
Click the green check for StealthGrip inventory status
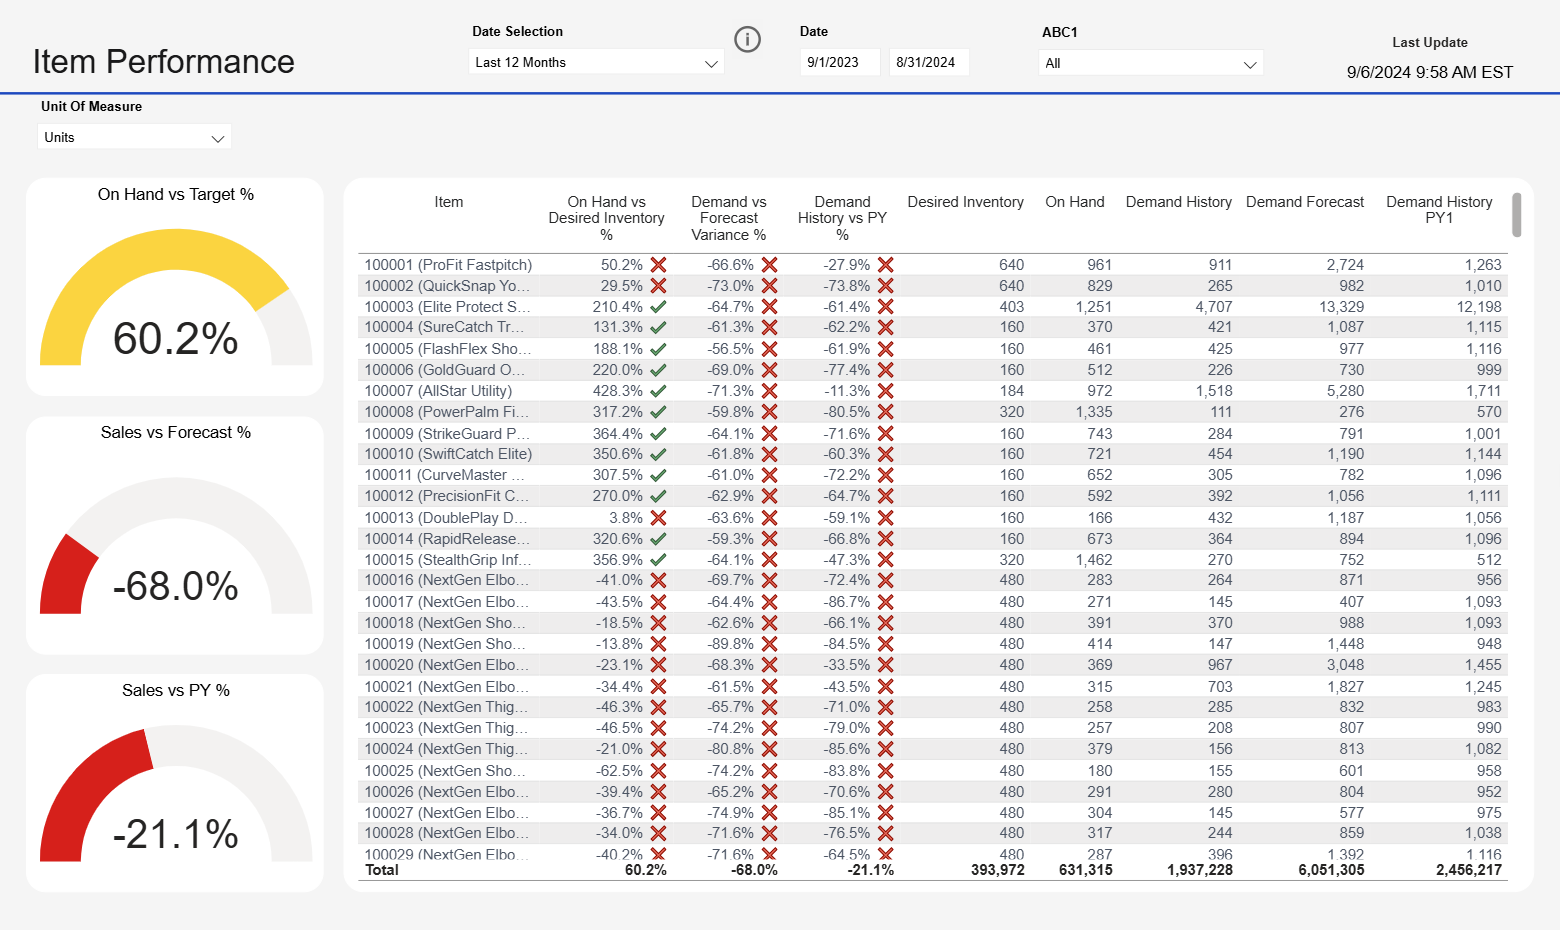pos(657,559)
